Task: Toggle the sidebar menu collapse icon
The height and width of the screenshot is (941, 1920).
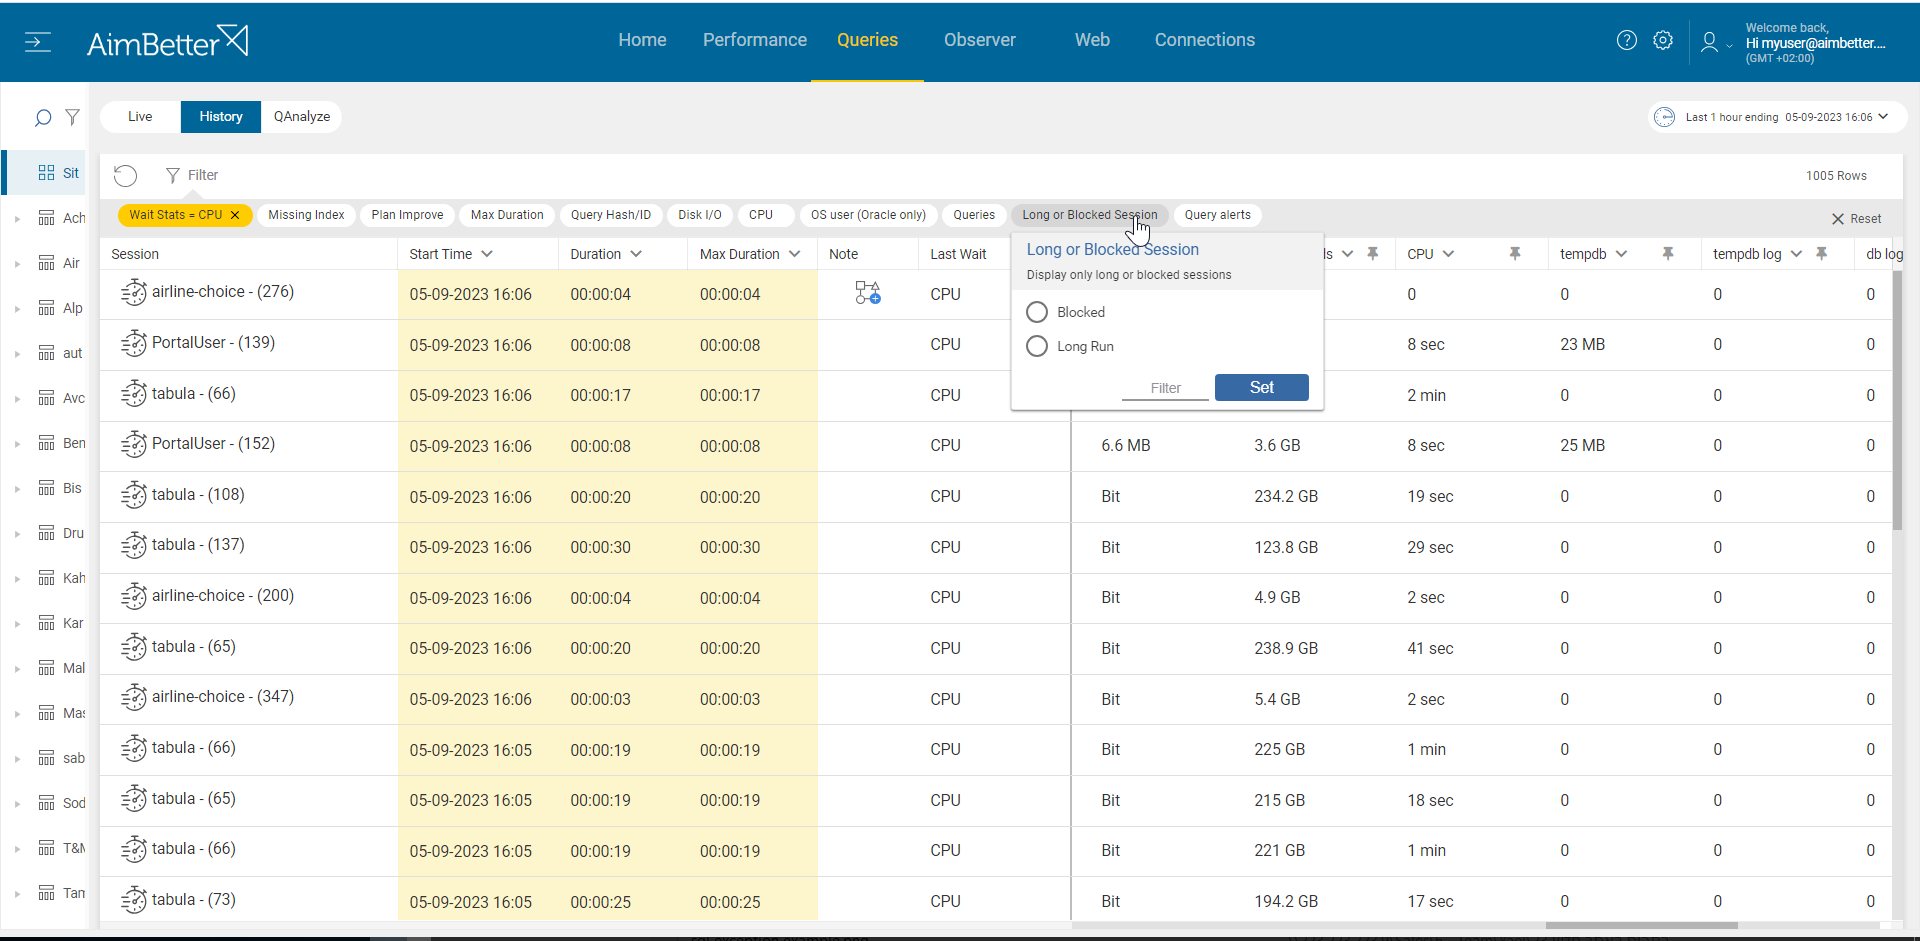Action: [x=38, y=42]
